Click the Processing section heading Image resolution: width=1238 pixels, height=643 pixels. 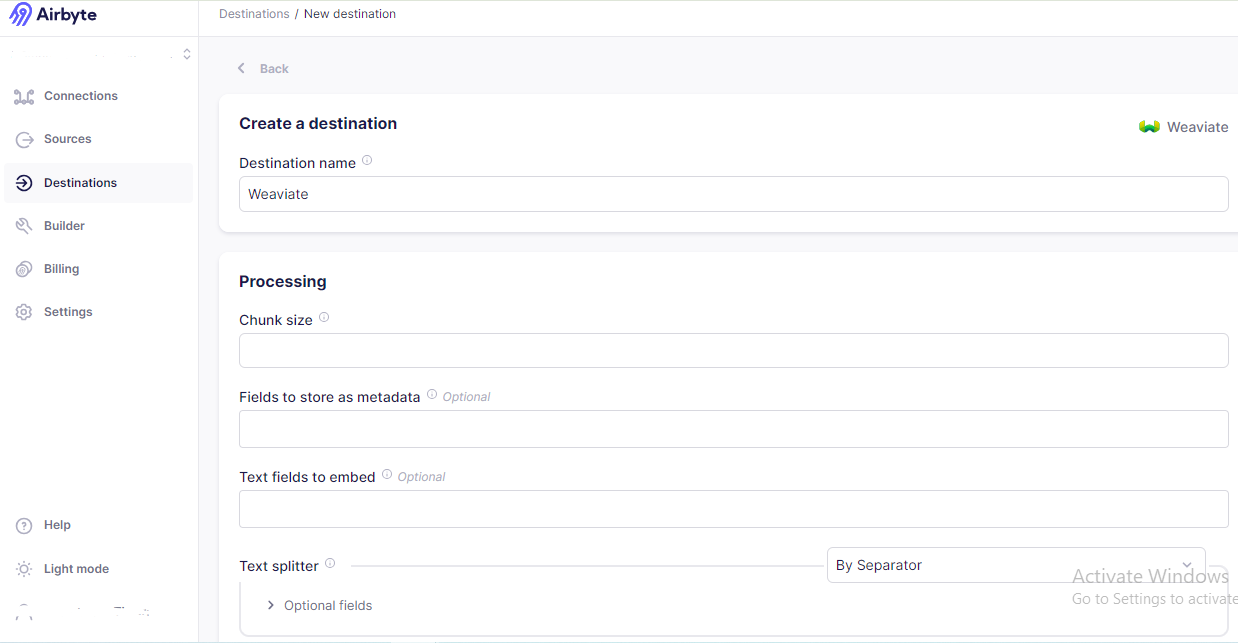(283, 281)
